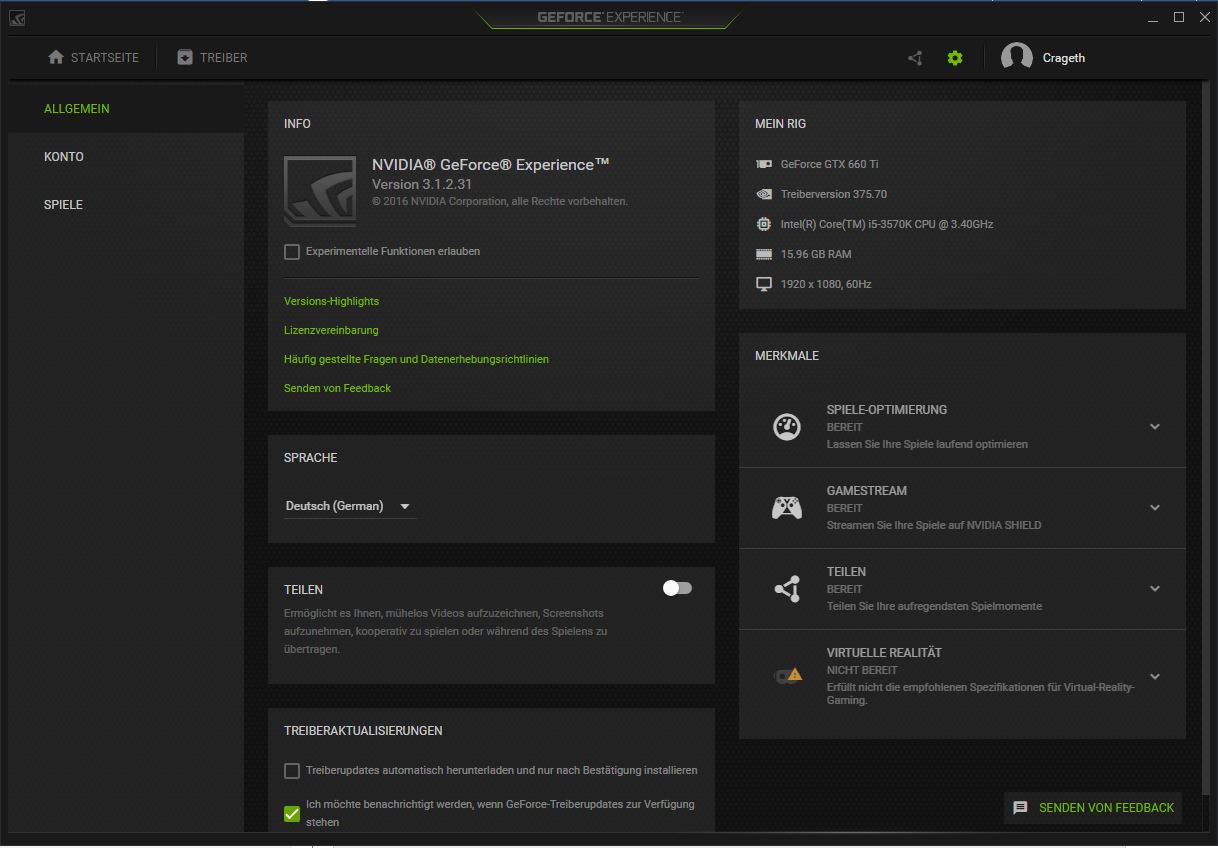Image resolution: width=1218 pixels, height=848 pixels.
Task: Click the NVIDIA icon beside Treiberversion
Action: pos(764,194)
